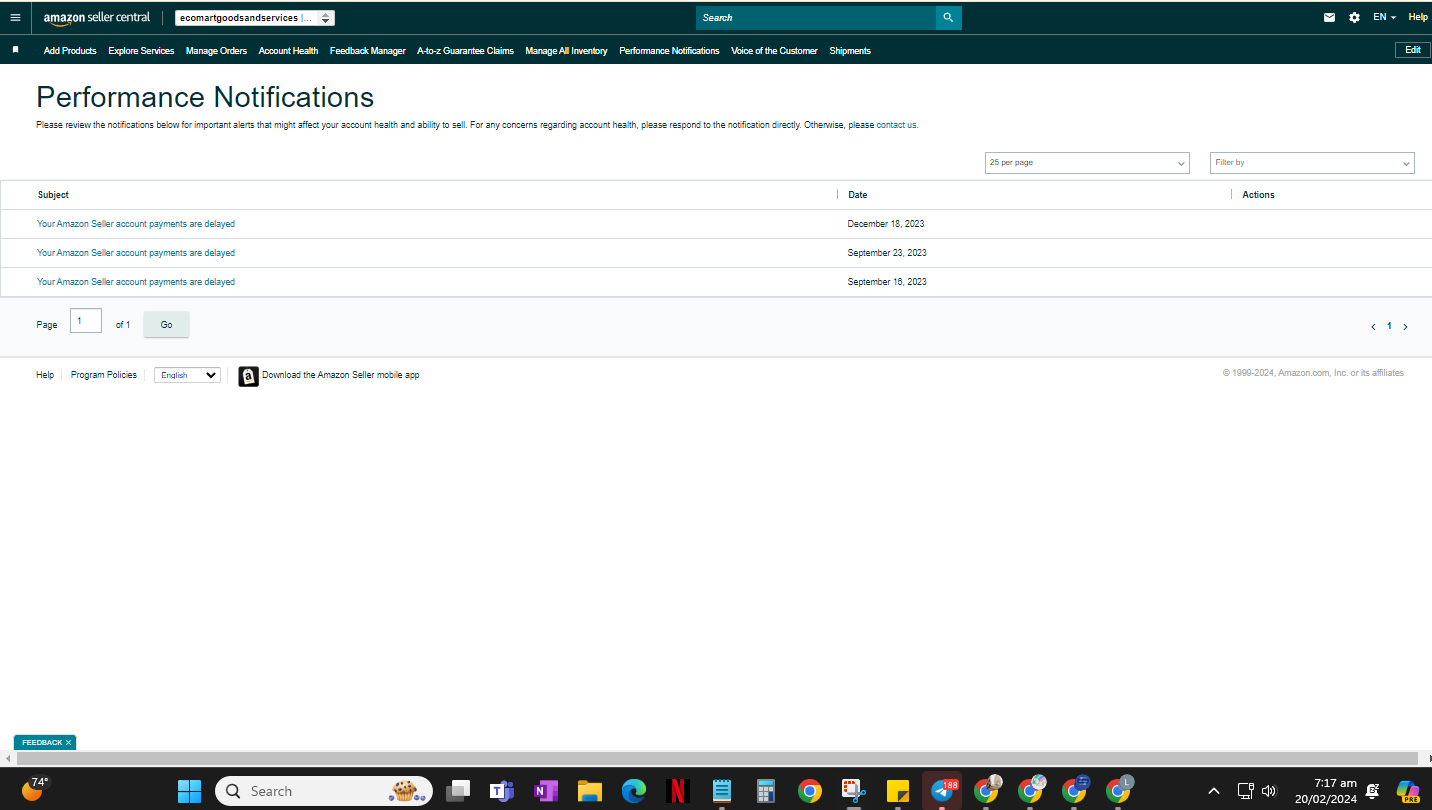
Task: Open the EN language menu
Action: coord(1384,17)
